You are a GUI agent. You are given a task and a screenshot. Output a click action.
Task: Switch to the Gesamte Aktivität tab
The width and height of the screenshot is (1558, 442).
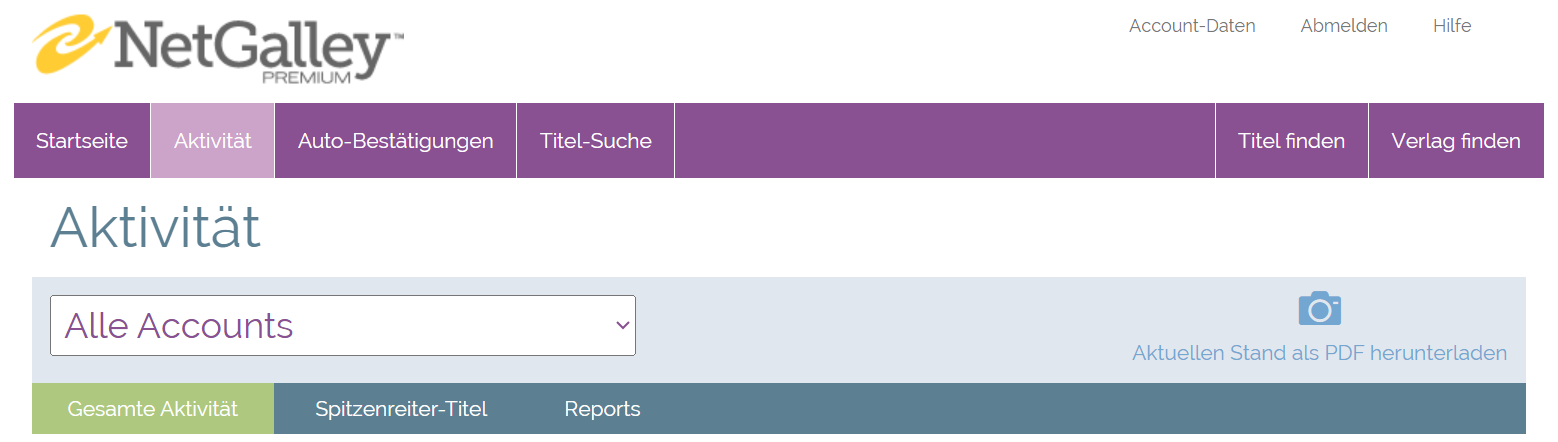152,409
